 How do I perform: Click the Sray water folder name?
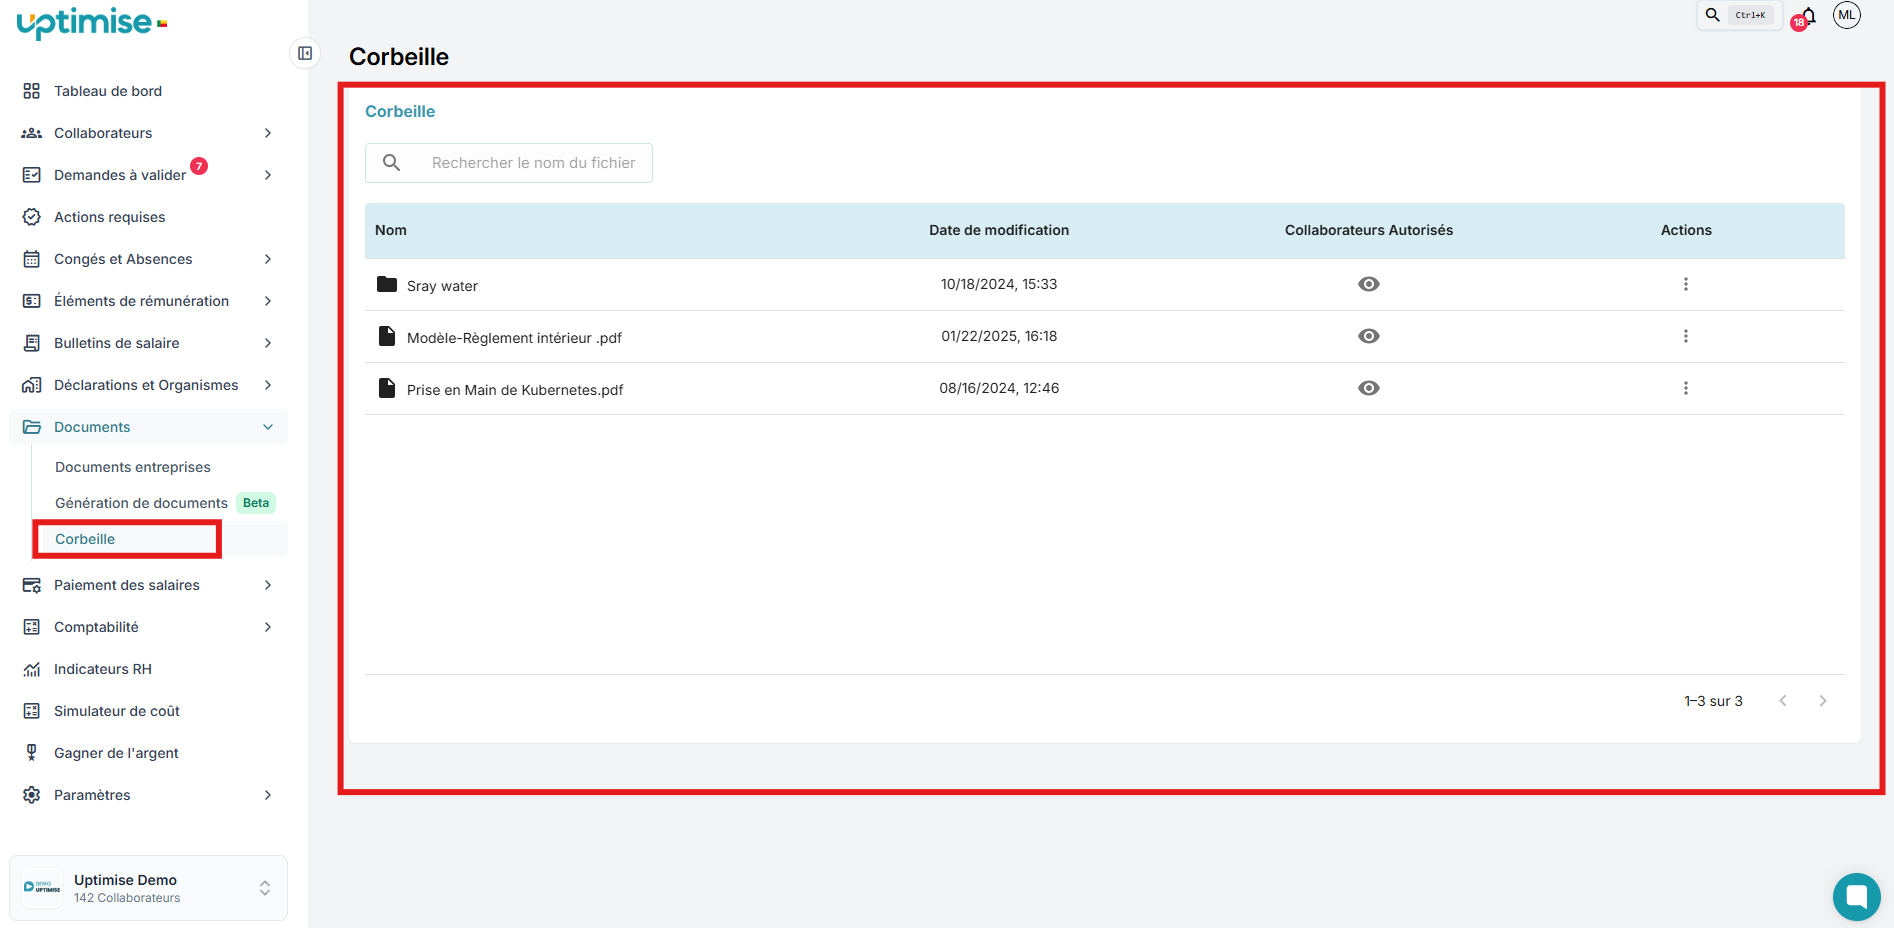pyautogui.click(x=442, y=286)
